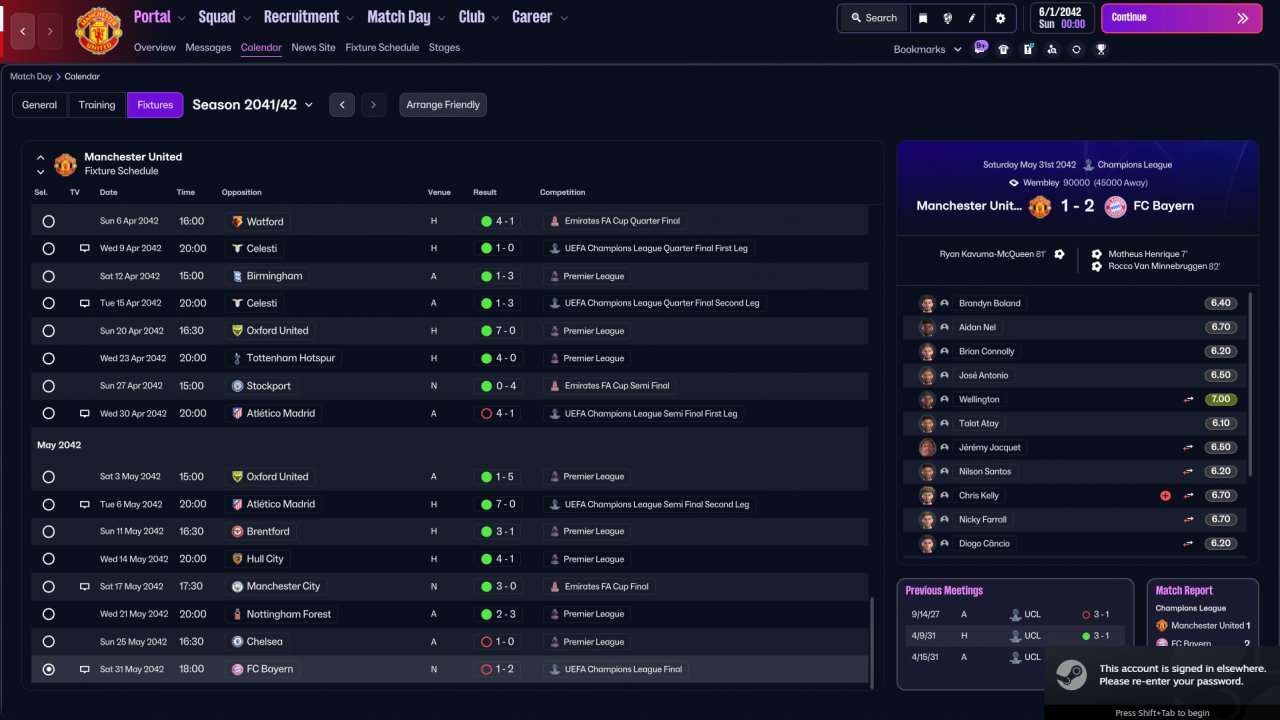Click the Watford club badge

pos(237,221)
